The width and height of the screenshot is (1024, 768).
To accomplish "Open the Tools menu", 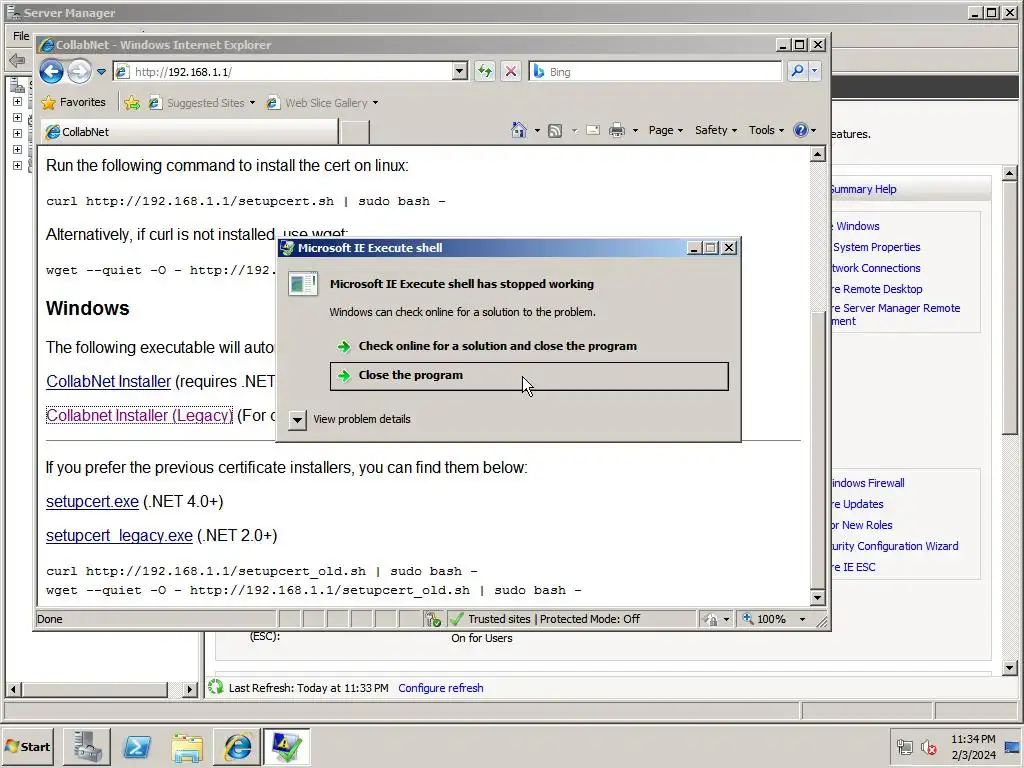I will tap(766, 130).
